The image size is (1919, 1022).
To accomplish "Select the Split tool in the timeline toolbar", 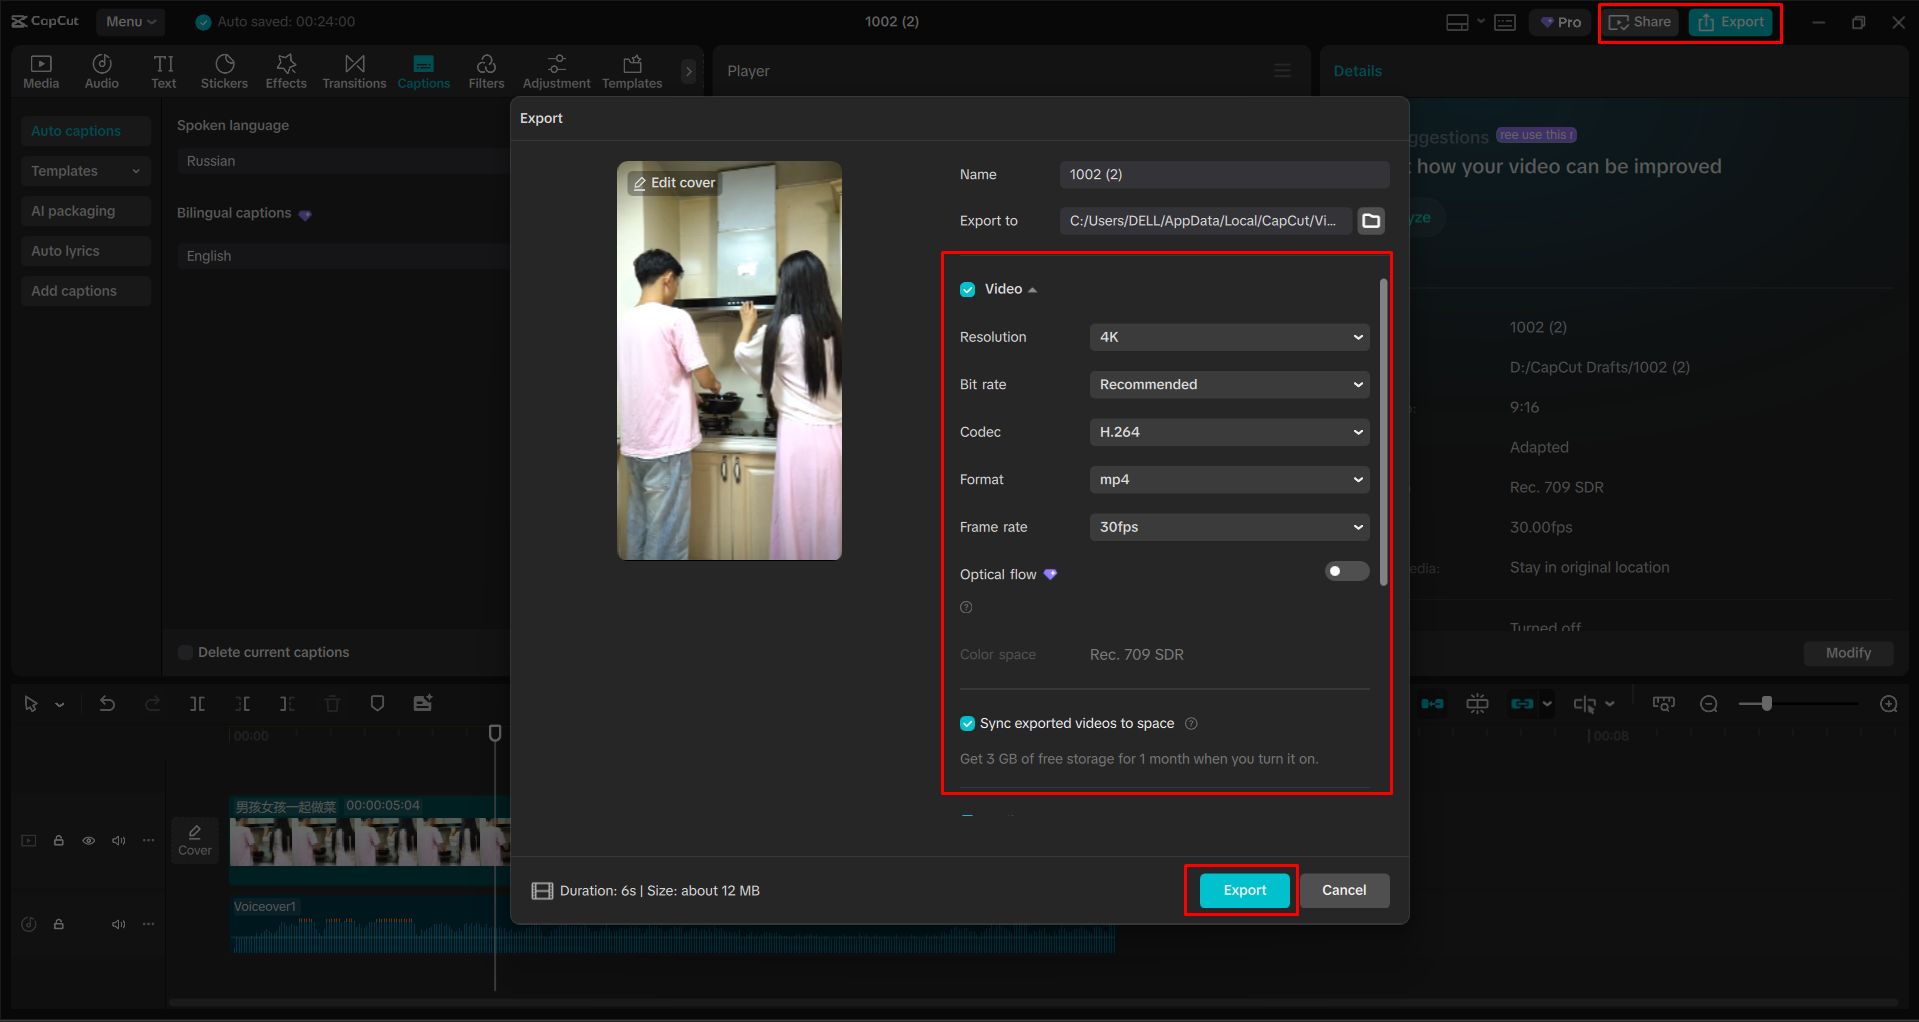I will 197,703.
